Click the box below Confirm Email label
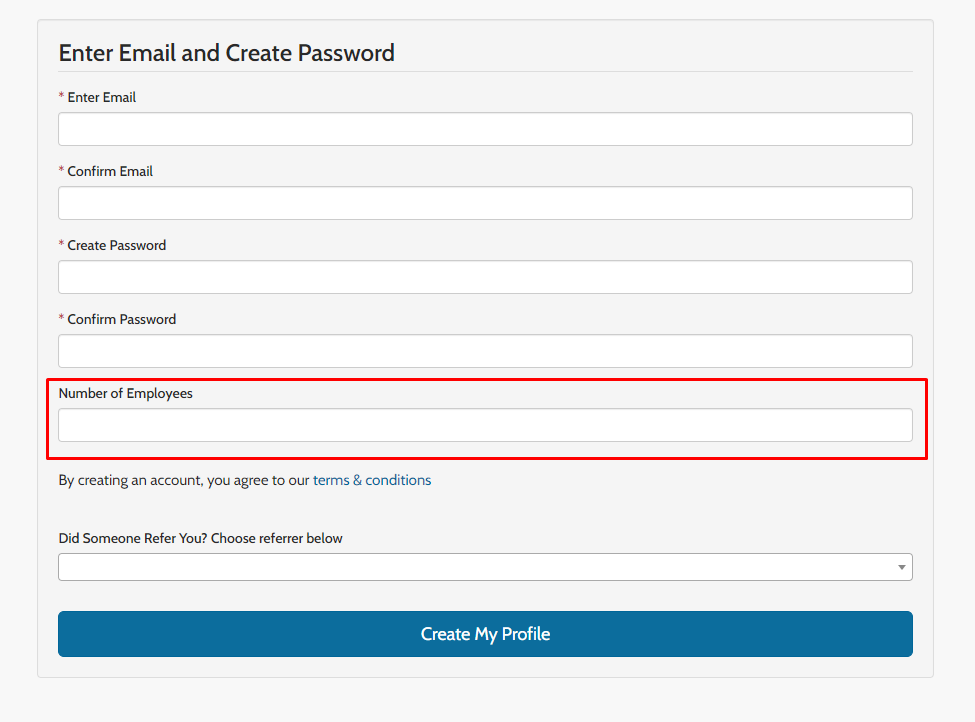The height and width of the screenshot is (722, 975). click(x=485, y=202)
